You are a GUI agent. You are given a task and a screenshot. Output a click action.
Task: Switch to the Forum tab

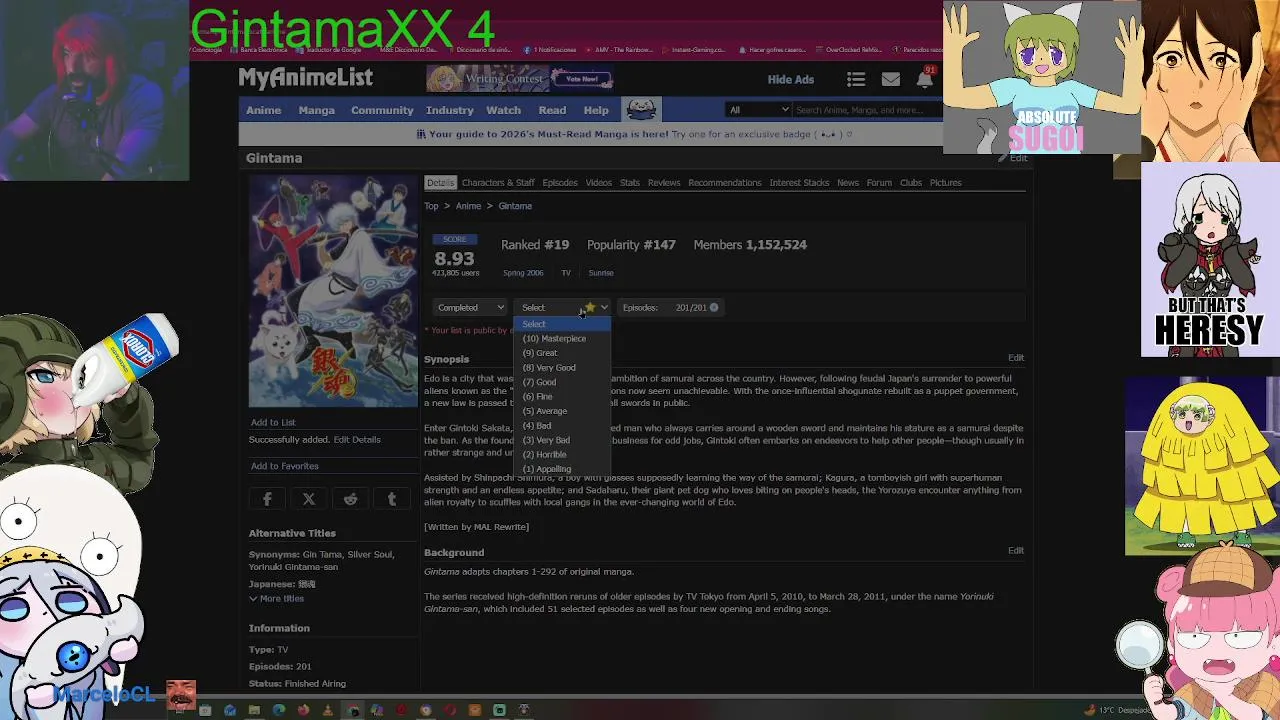[x=879, y=183]
